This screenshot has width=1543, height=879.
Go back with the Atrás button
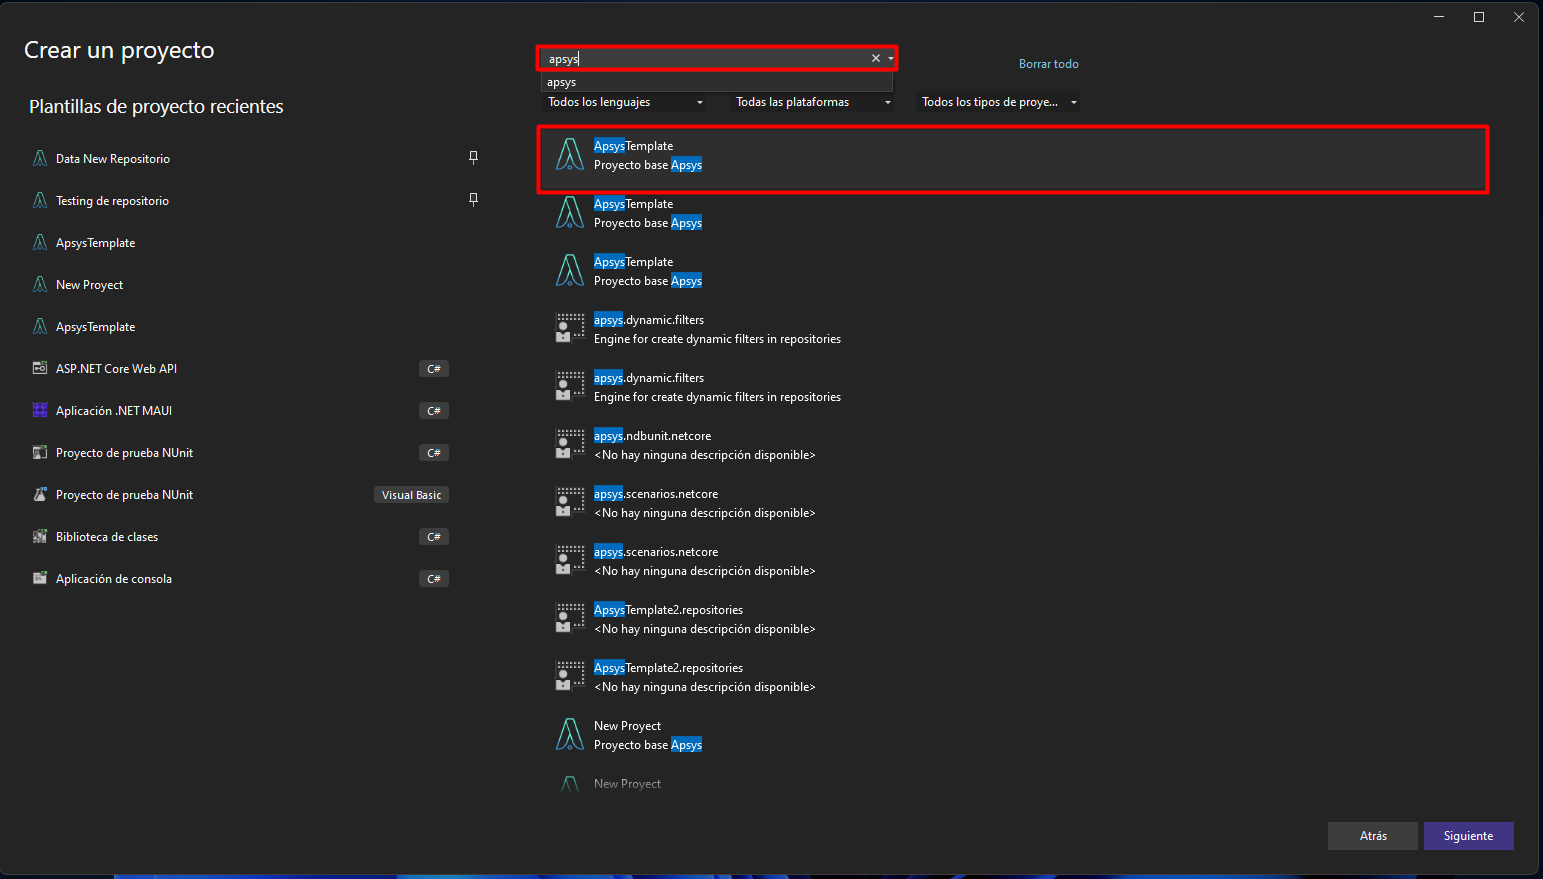click(1372, 836)
